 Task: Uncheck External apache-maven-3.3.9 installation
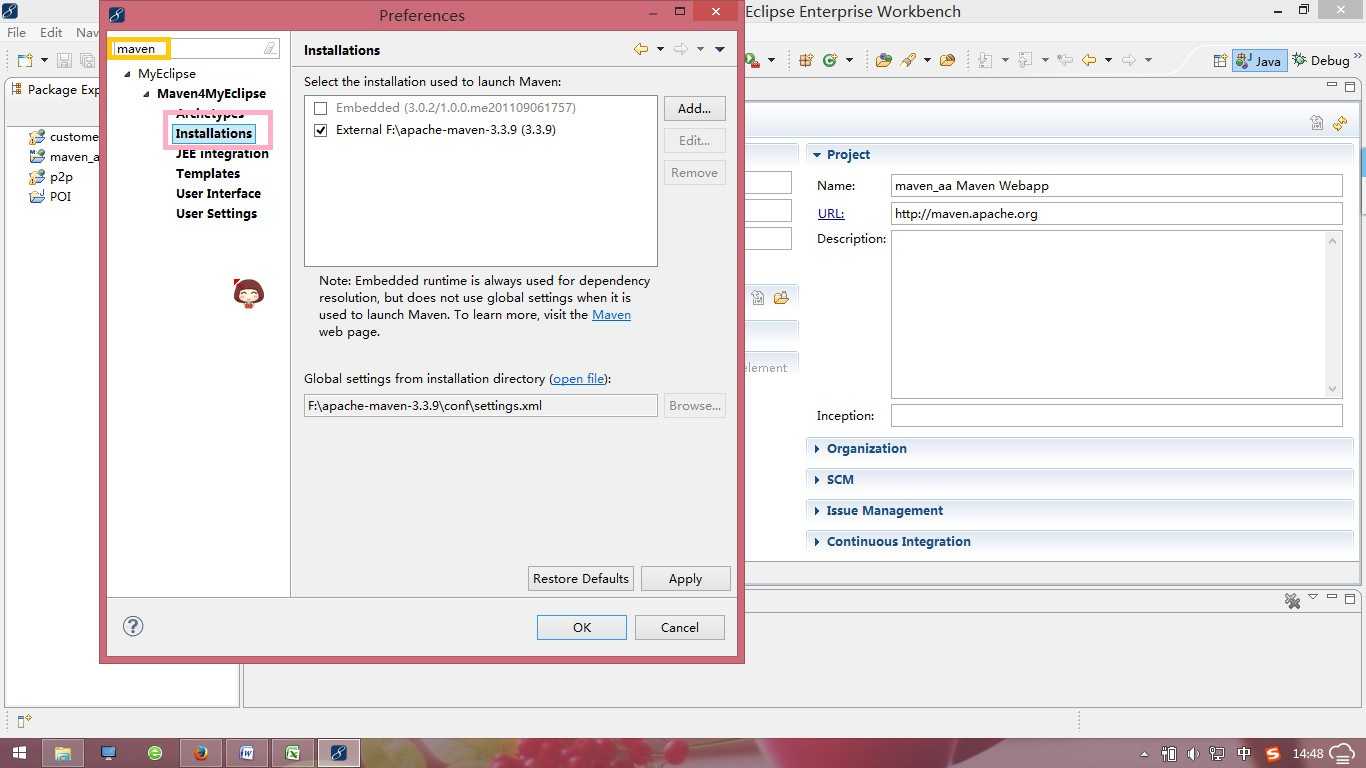tap(321, 130)
